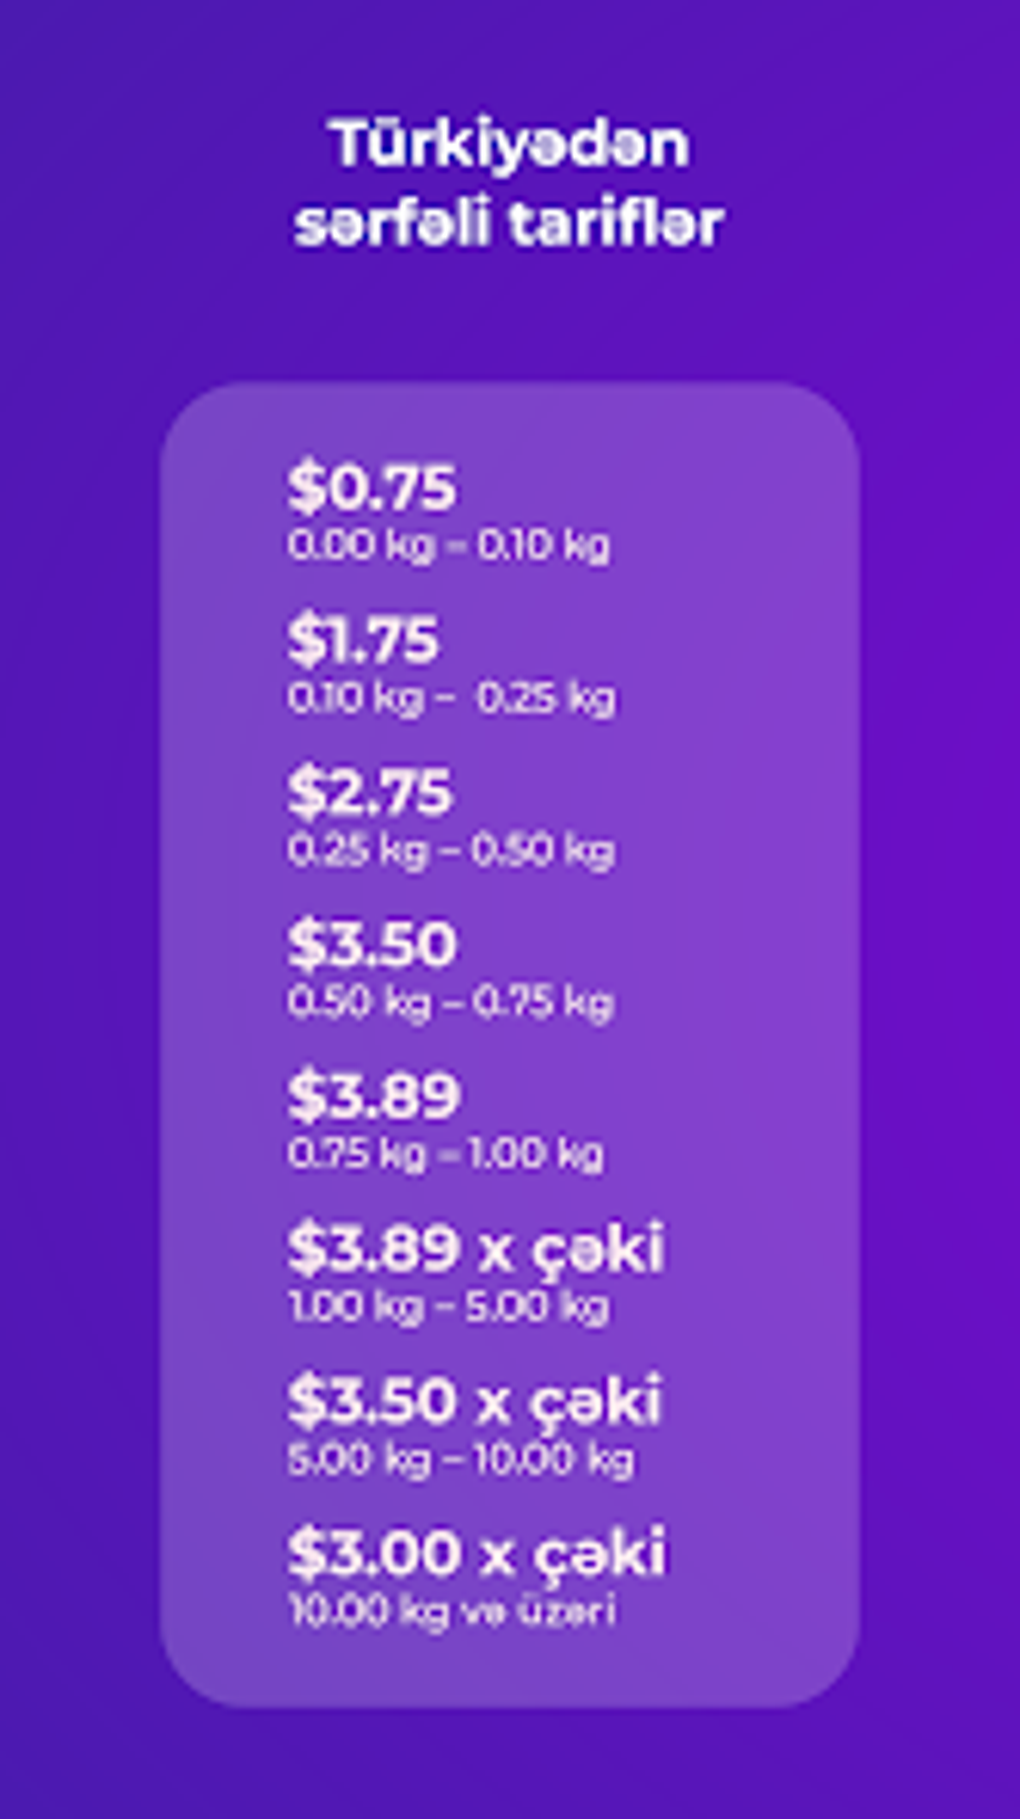Click the 0.00 kg – 0.10 kg range

pos(448,546)
